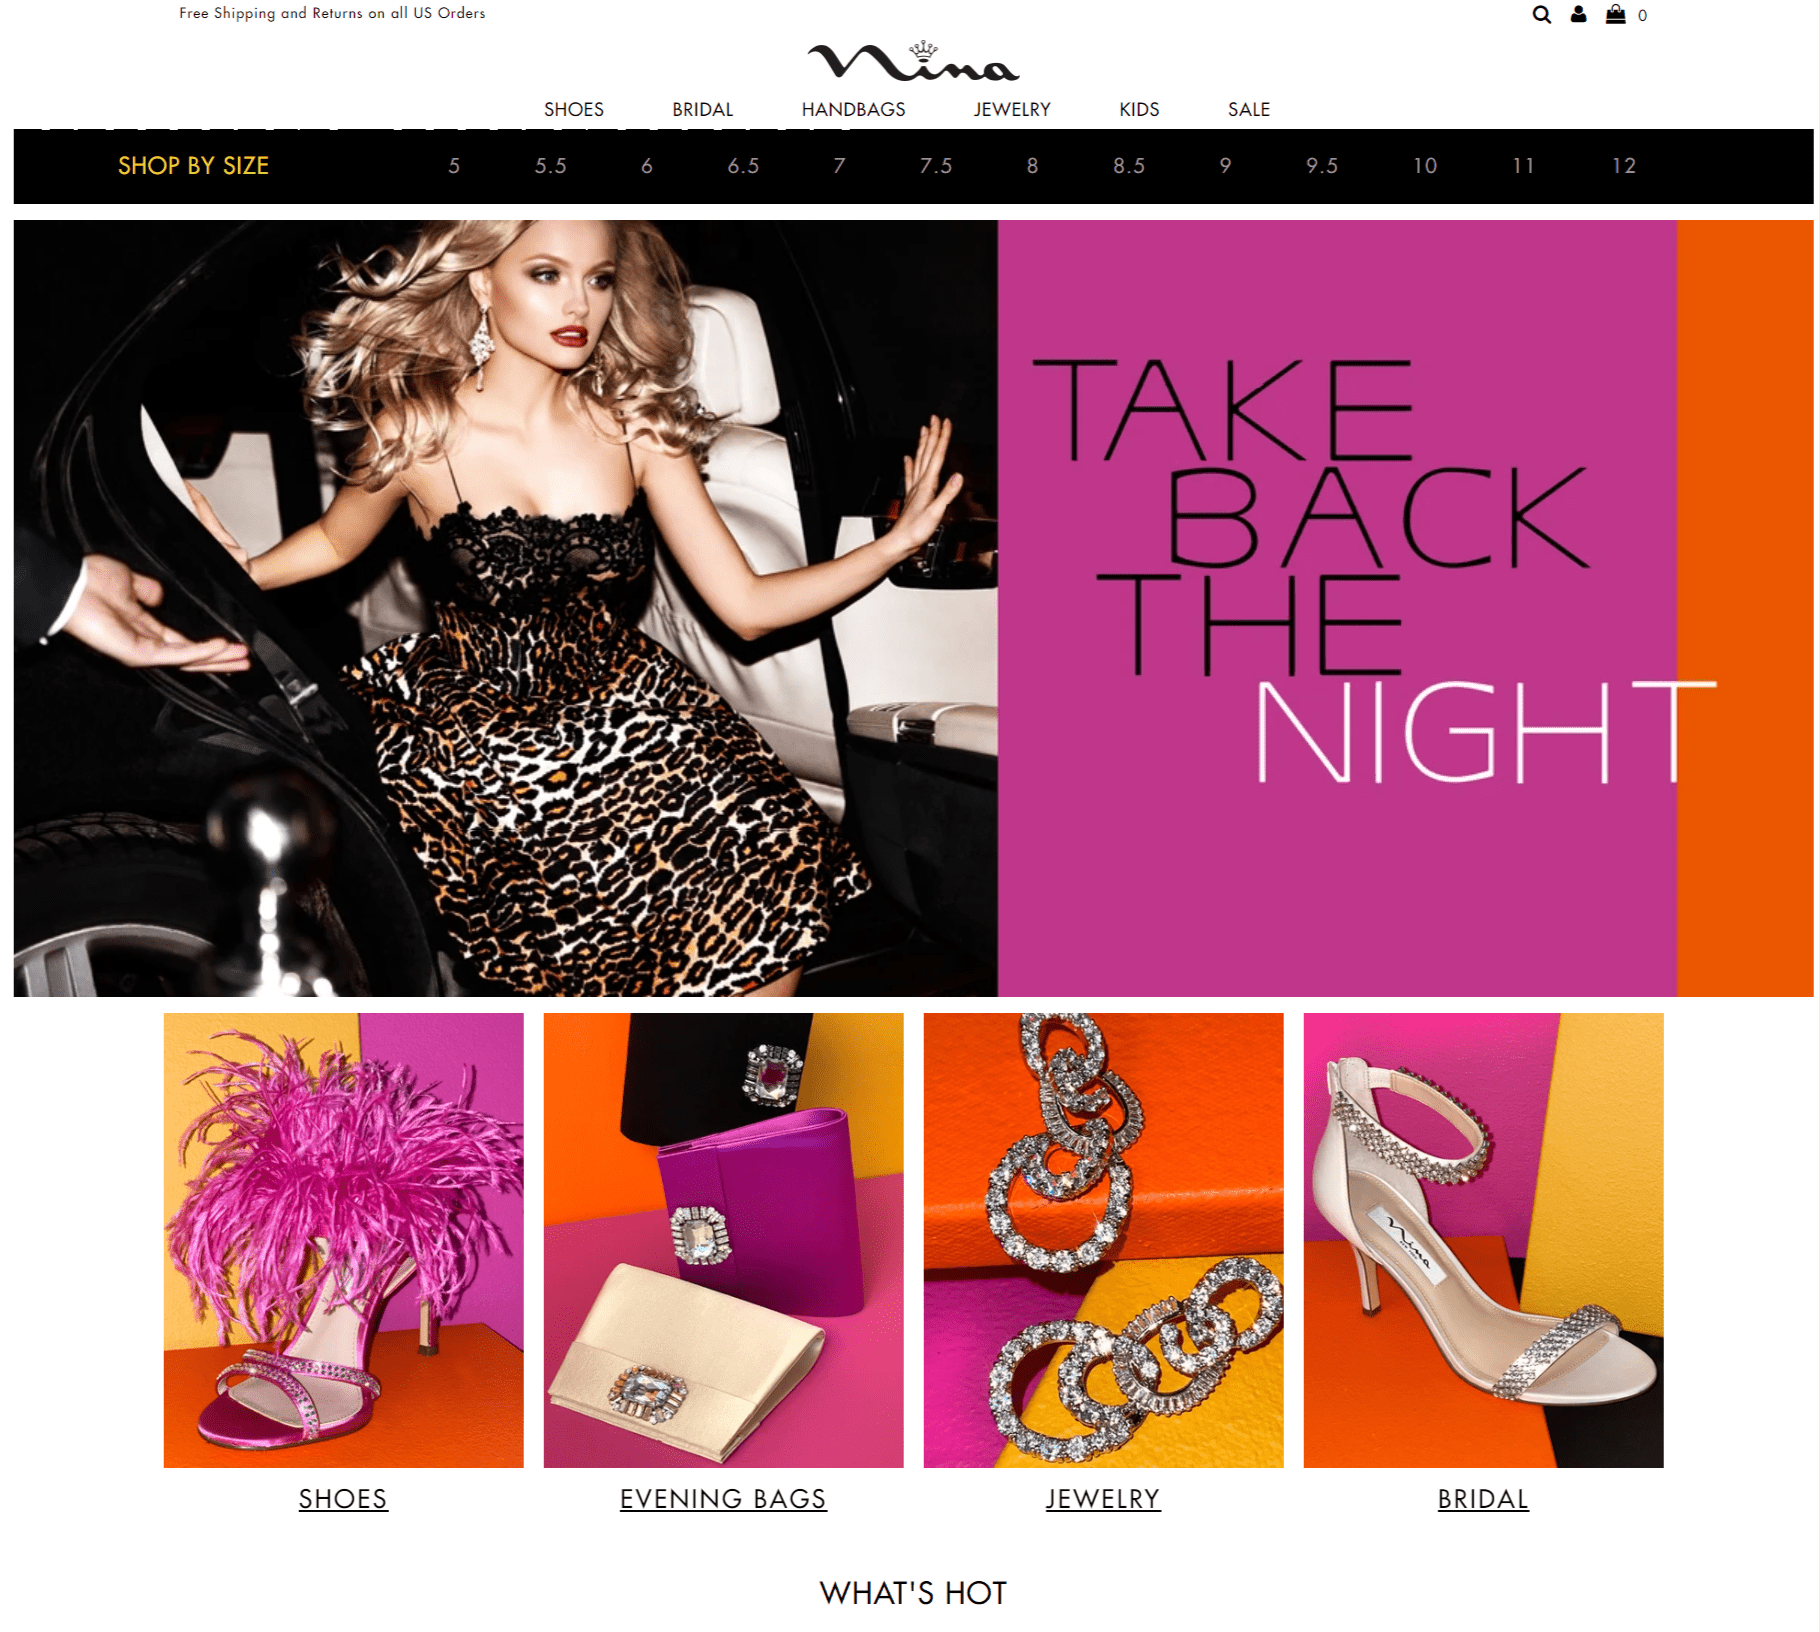This screenshot has width=1820, height=1632.
Task: Click the crystal earrings jewelry image
Action: click(1103, 1240)
